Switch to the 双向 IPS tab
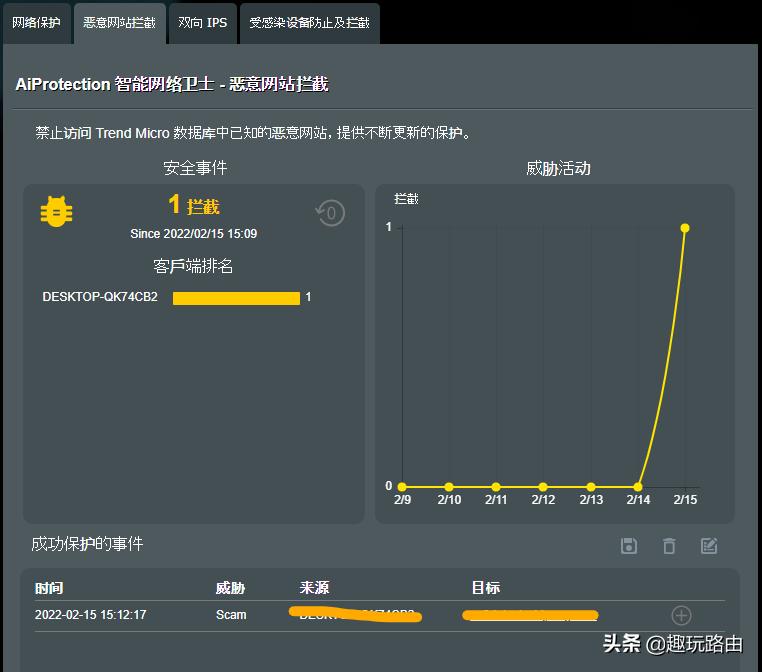The width and height of the screenshot is (762, 672). tap(203, 23)
